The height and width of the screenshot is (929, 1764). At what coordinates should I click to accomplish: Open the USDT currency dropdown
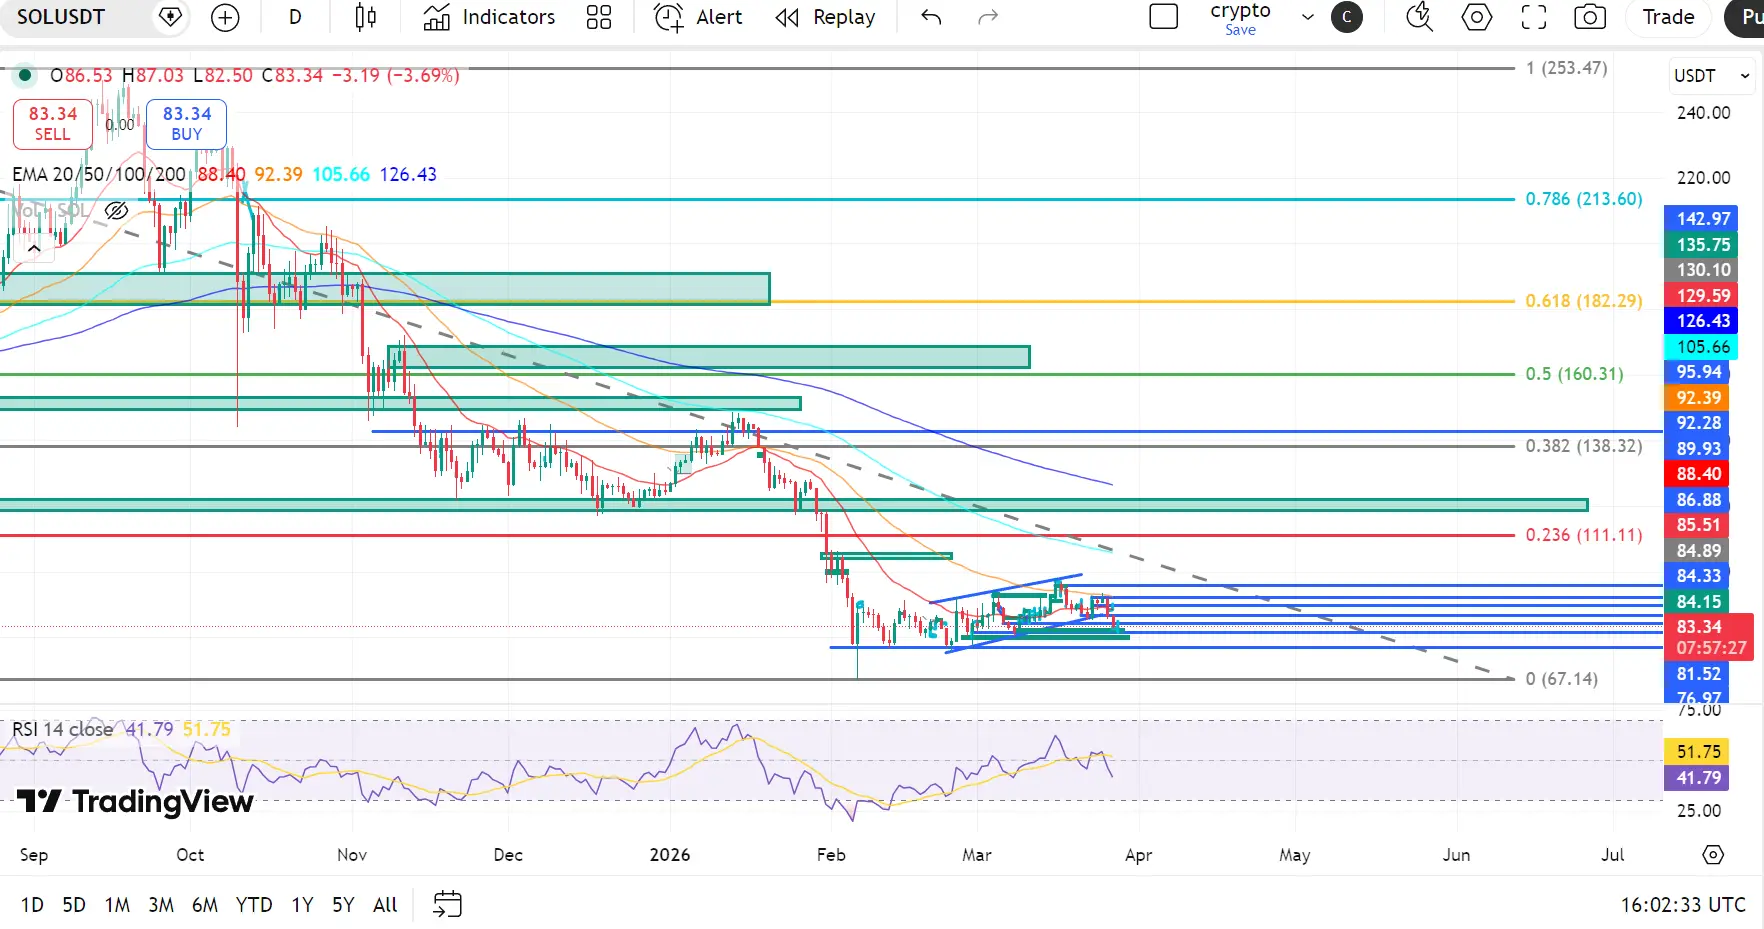click(1712, 76)
